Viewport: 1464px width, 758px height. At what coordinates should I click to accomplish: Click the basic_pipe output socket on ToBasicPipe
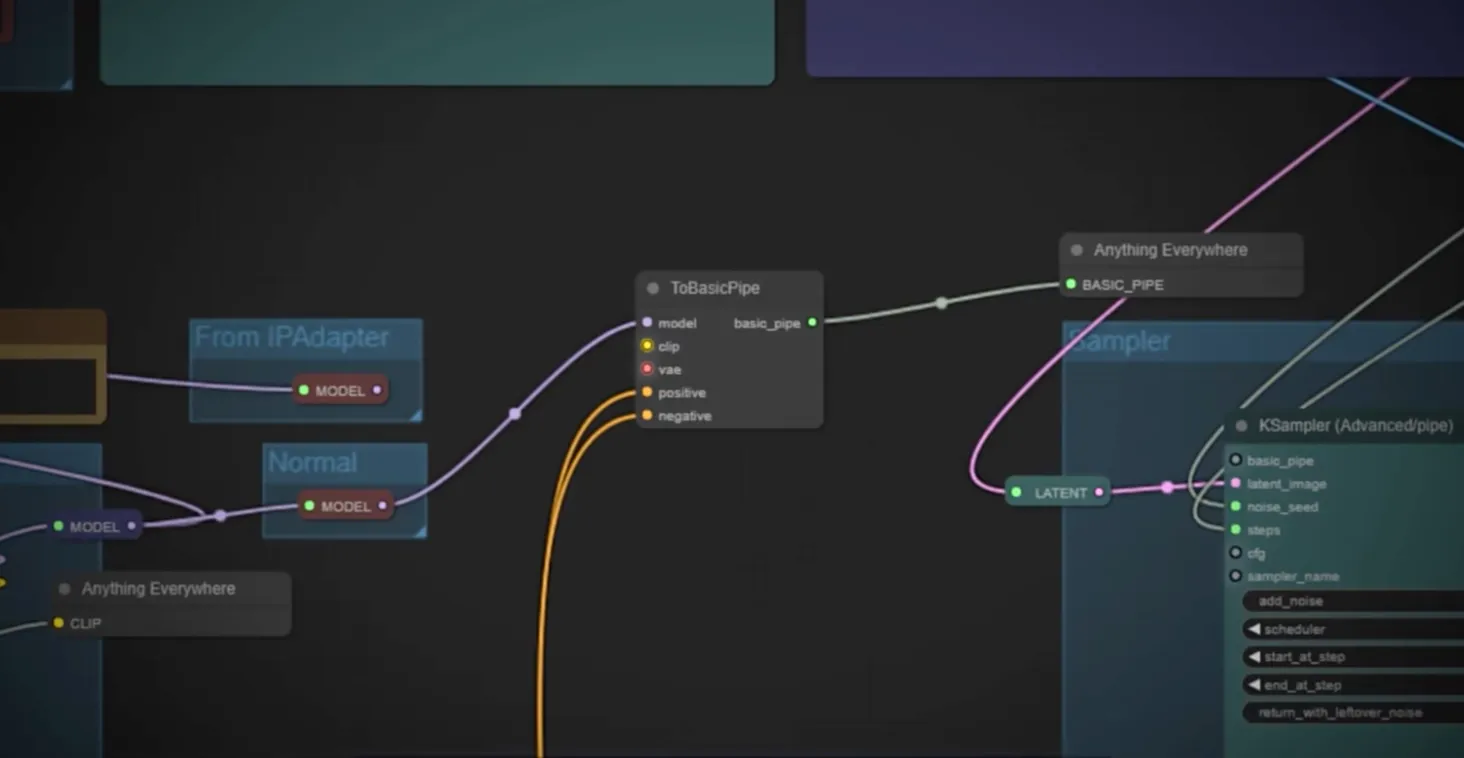coord(812,323)
